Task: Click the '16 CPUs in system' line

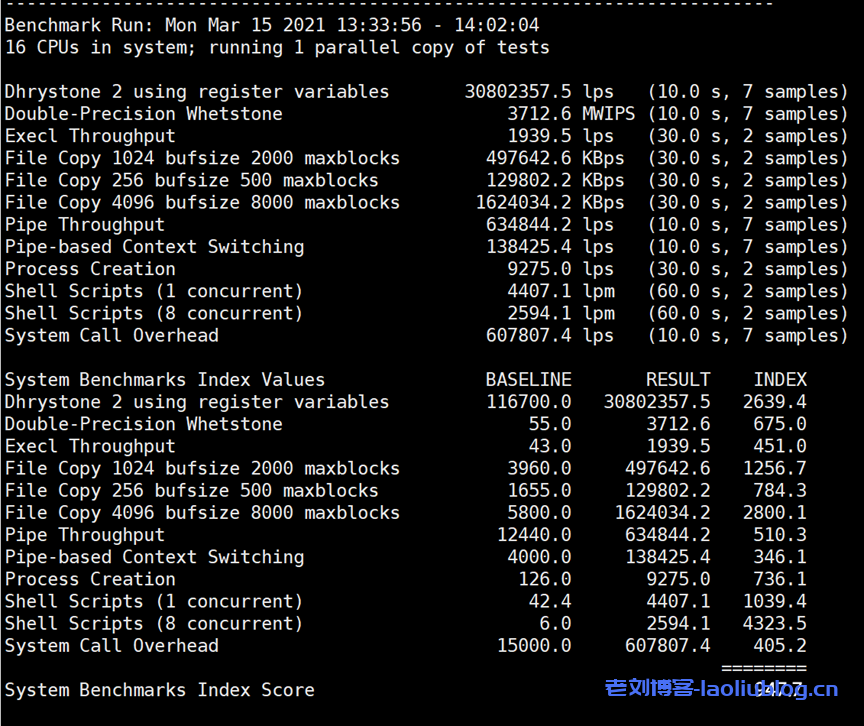Action: pos(277,47)
